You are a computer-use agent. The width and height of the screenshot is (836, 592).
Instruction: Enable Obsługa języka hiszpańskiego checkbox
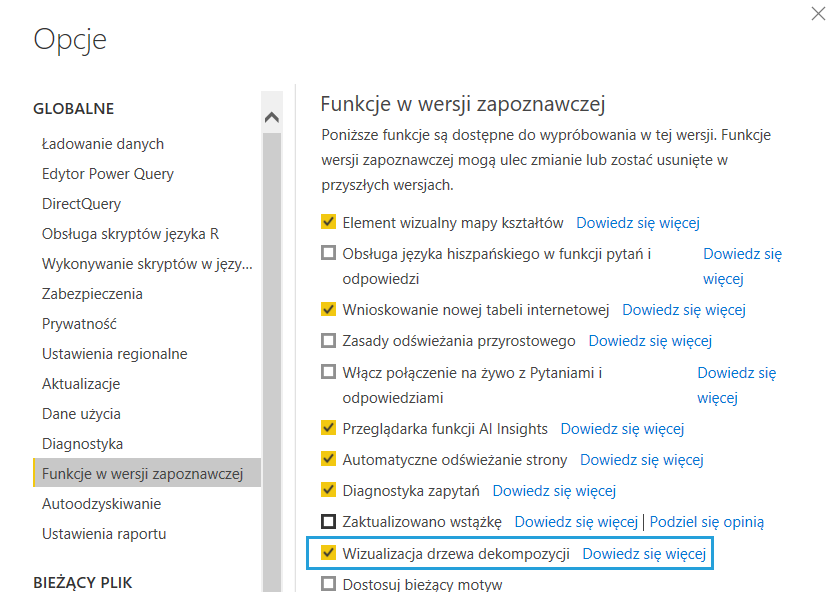tap(328, 253)
